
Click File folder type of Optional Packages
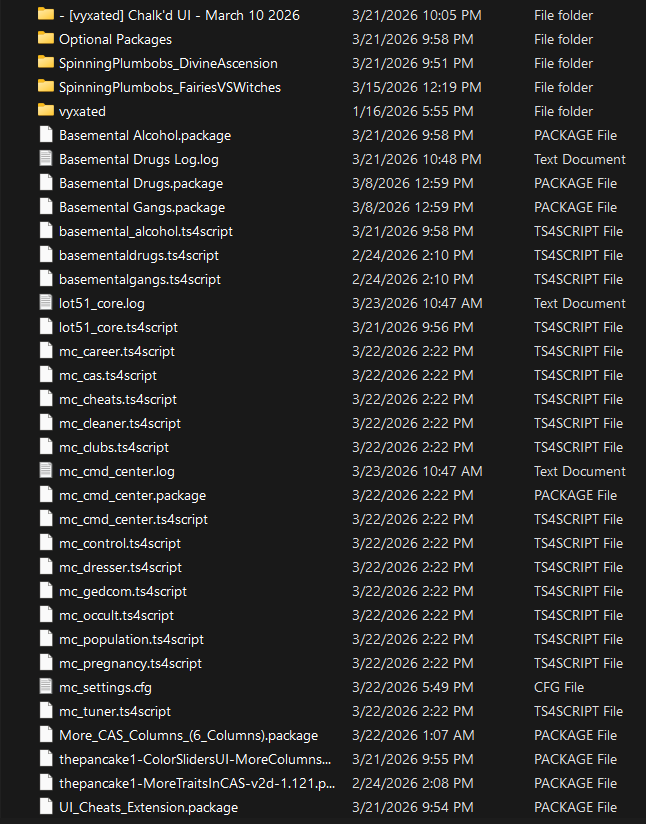click(x=563, y=39)
